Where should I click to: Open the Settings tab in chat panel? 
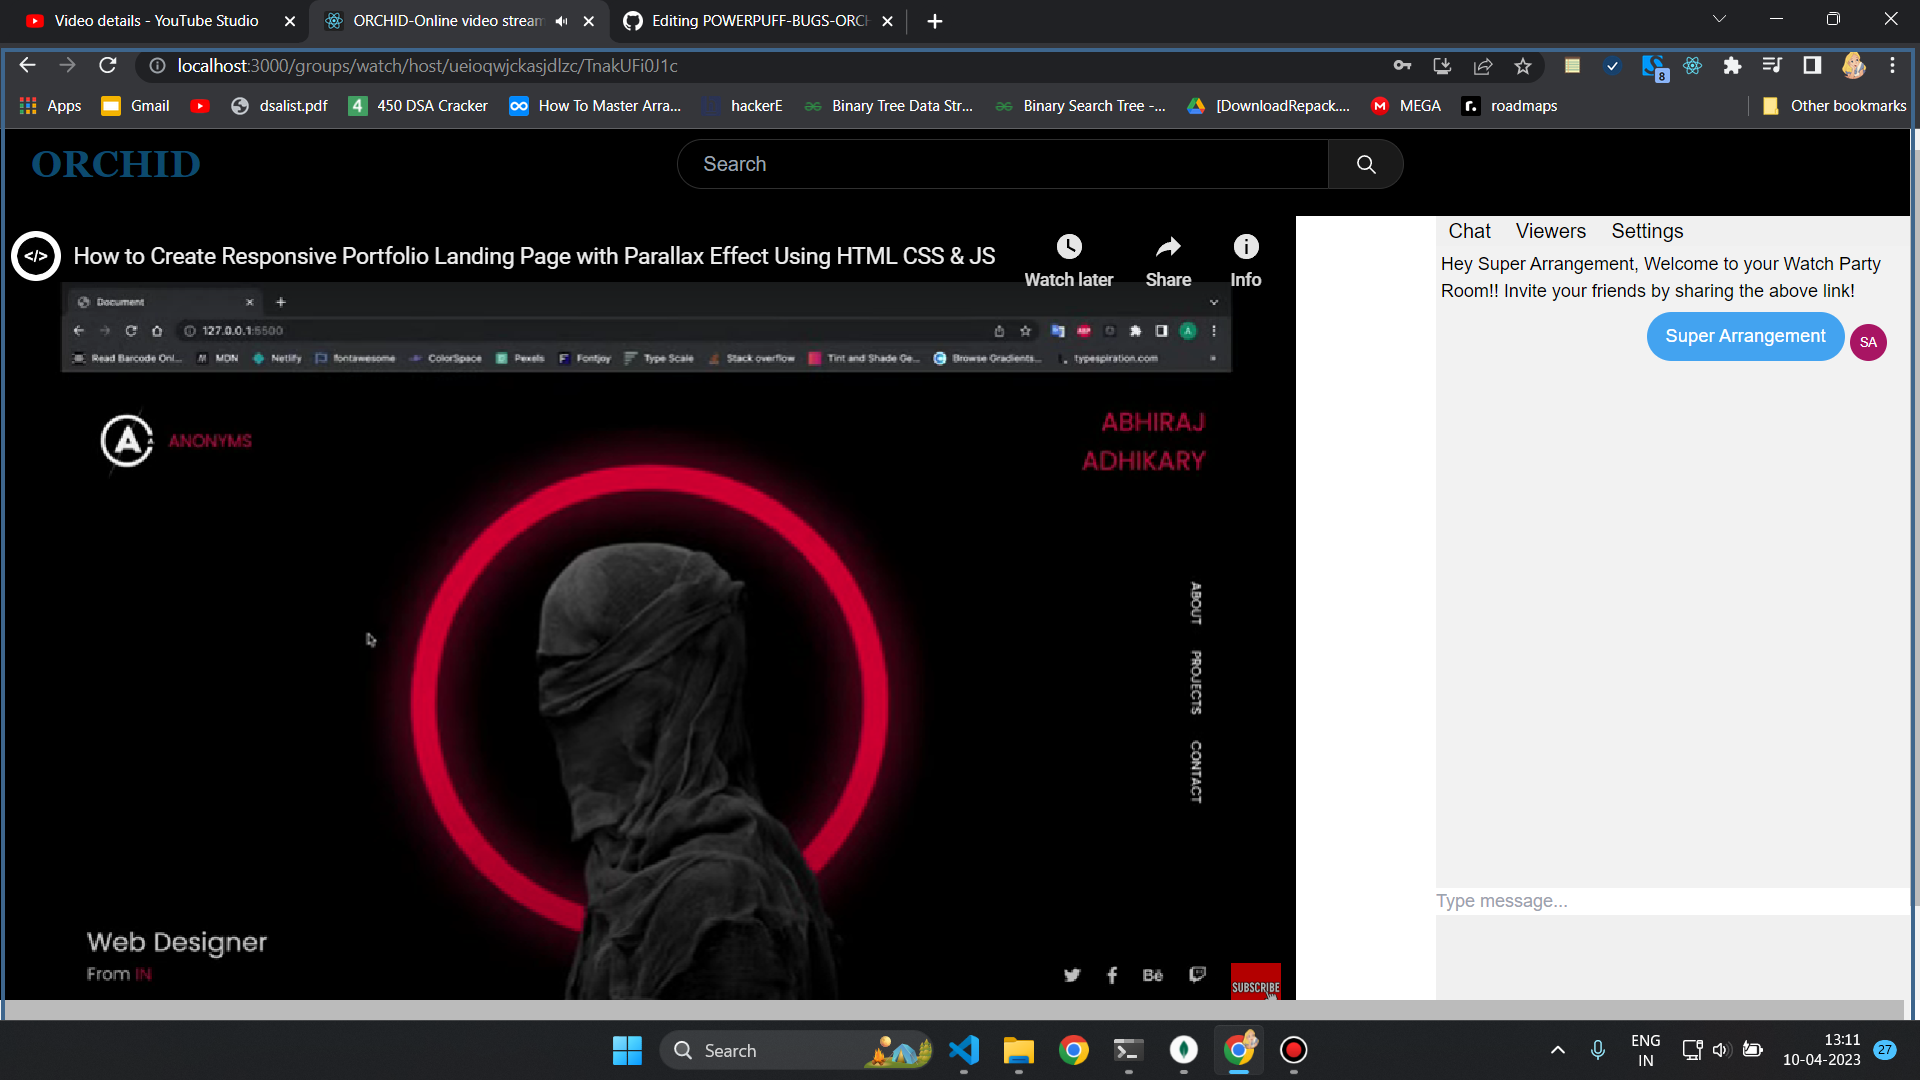click(1647, 231)
